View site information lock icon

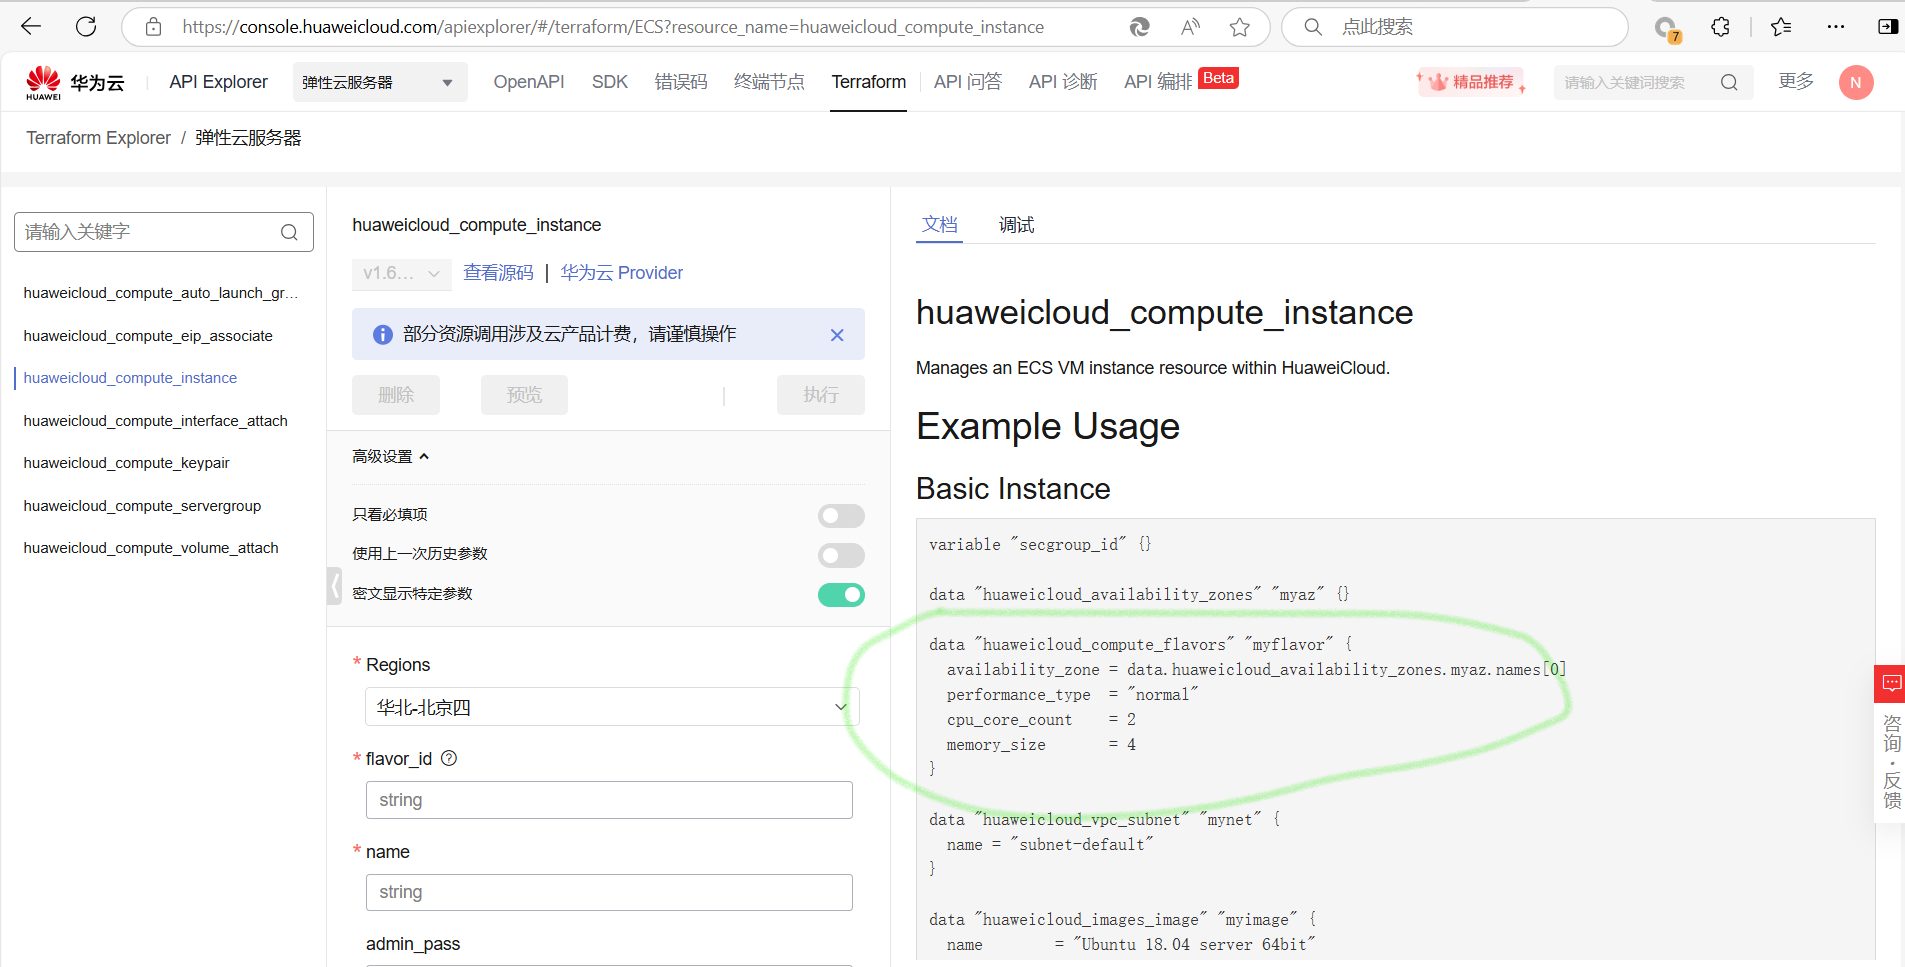click(153, 27)
